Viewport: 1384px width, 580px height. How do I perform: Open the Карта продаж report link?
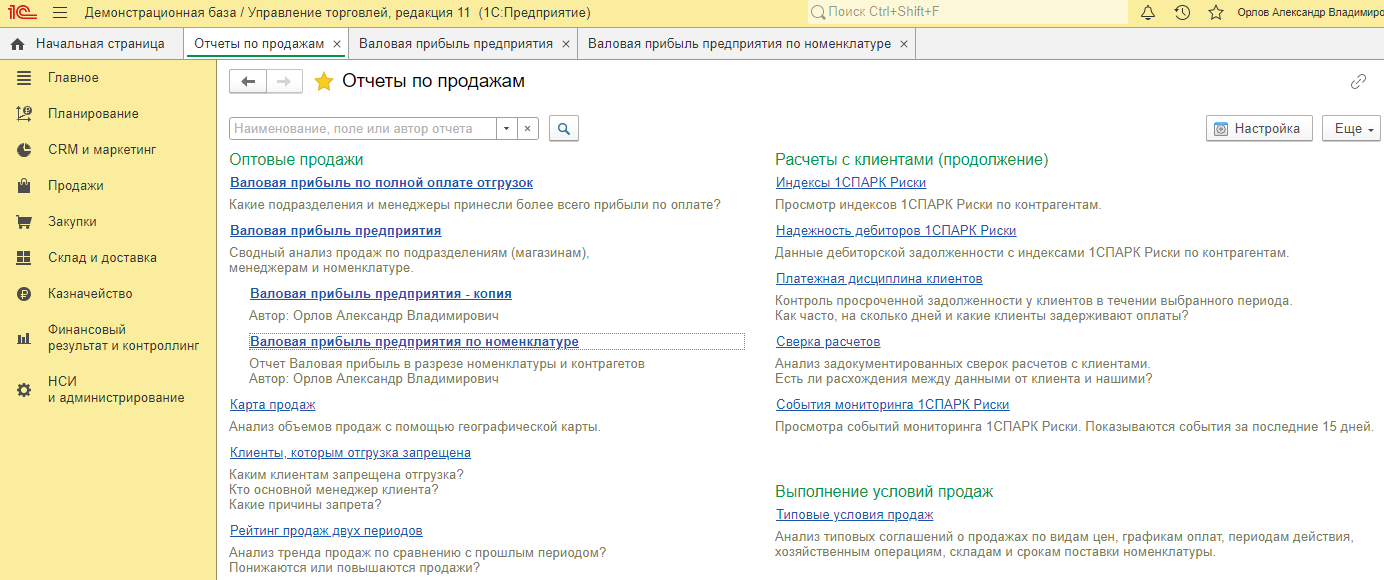272,405
